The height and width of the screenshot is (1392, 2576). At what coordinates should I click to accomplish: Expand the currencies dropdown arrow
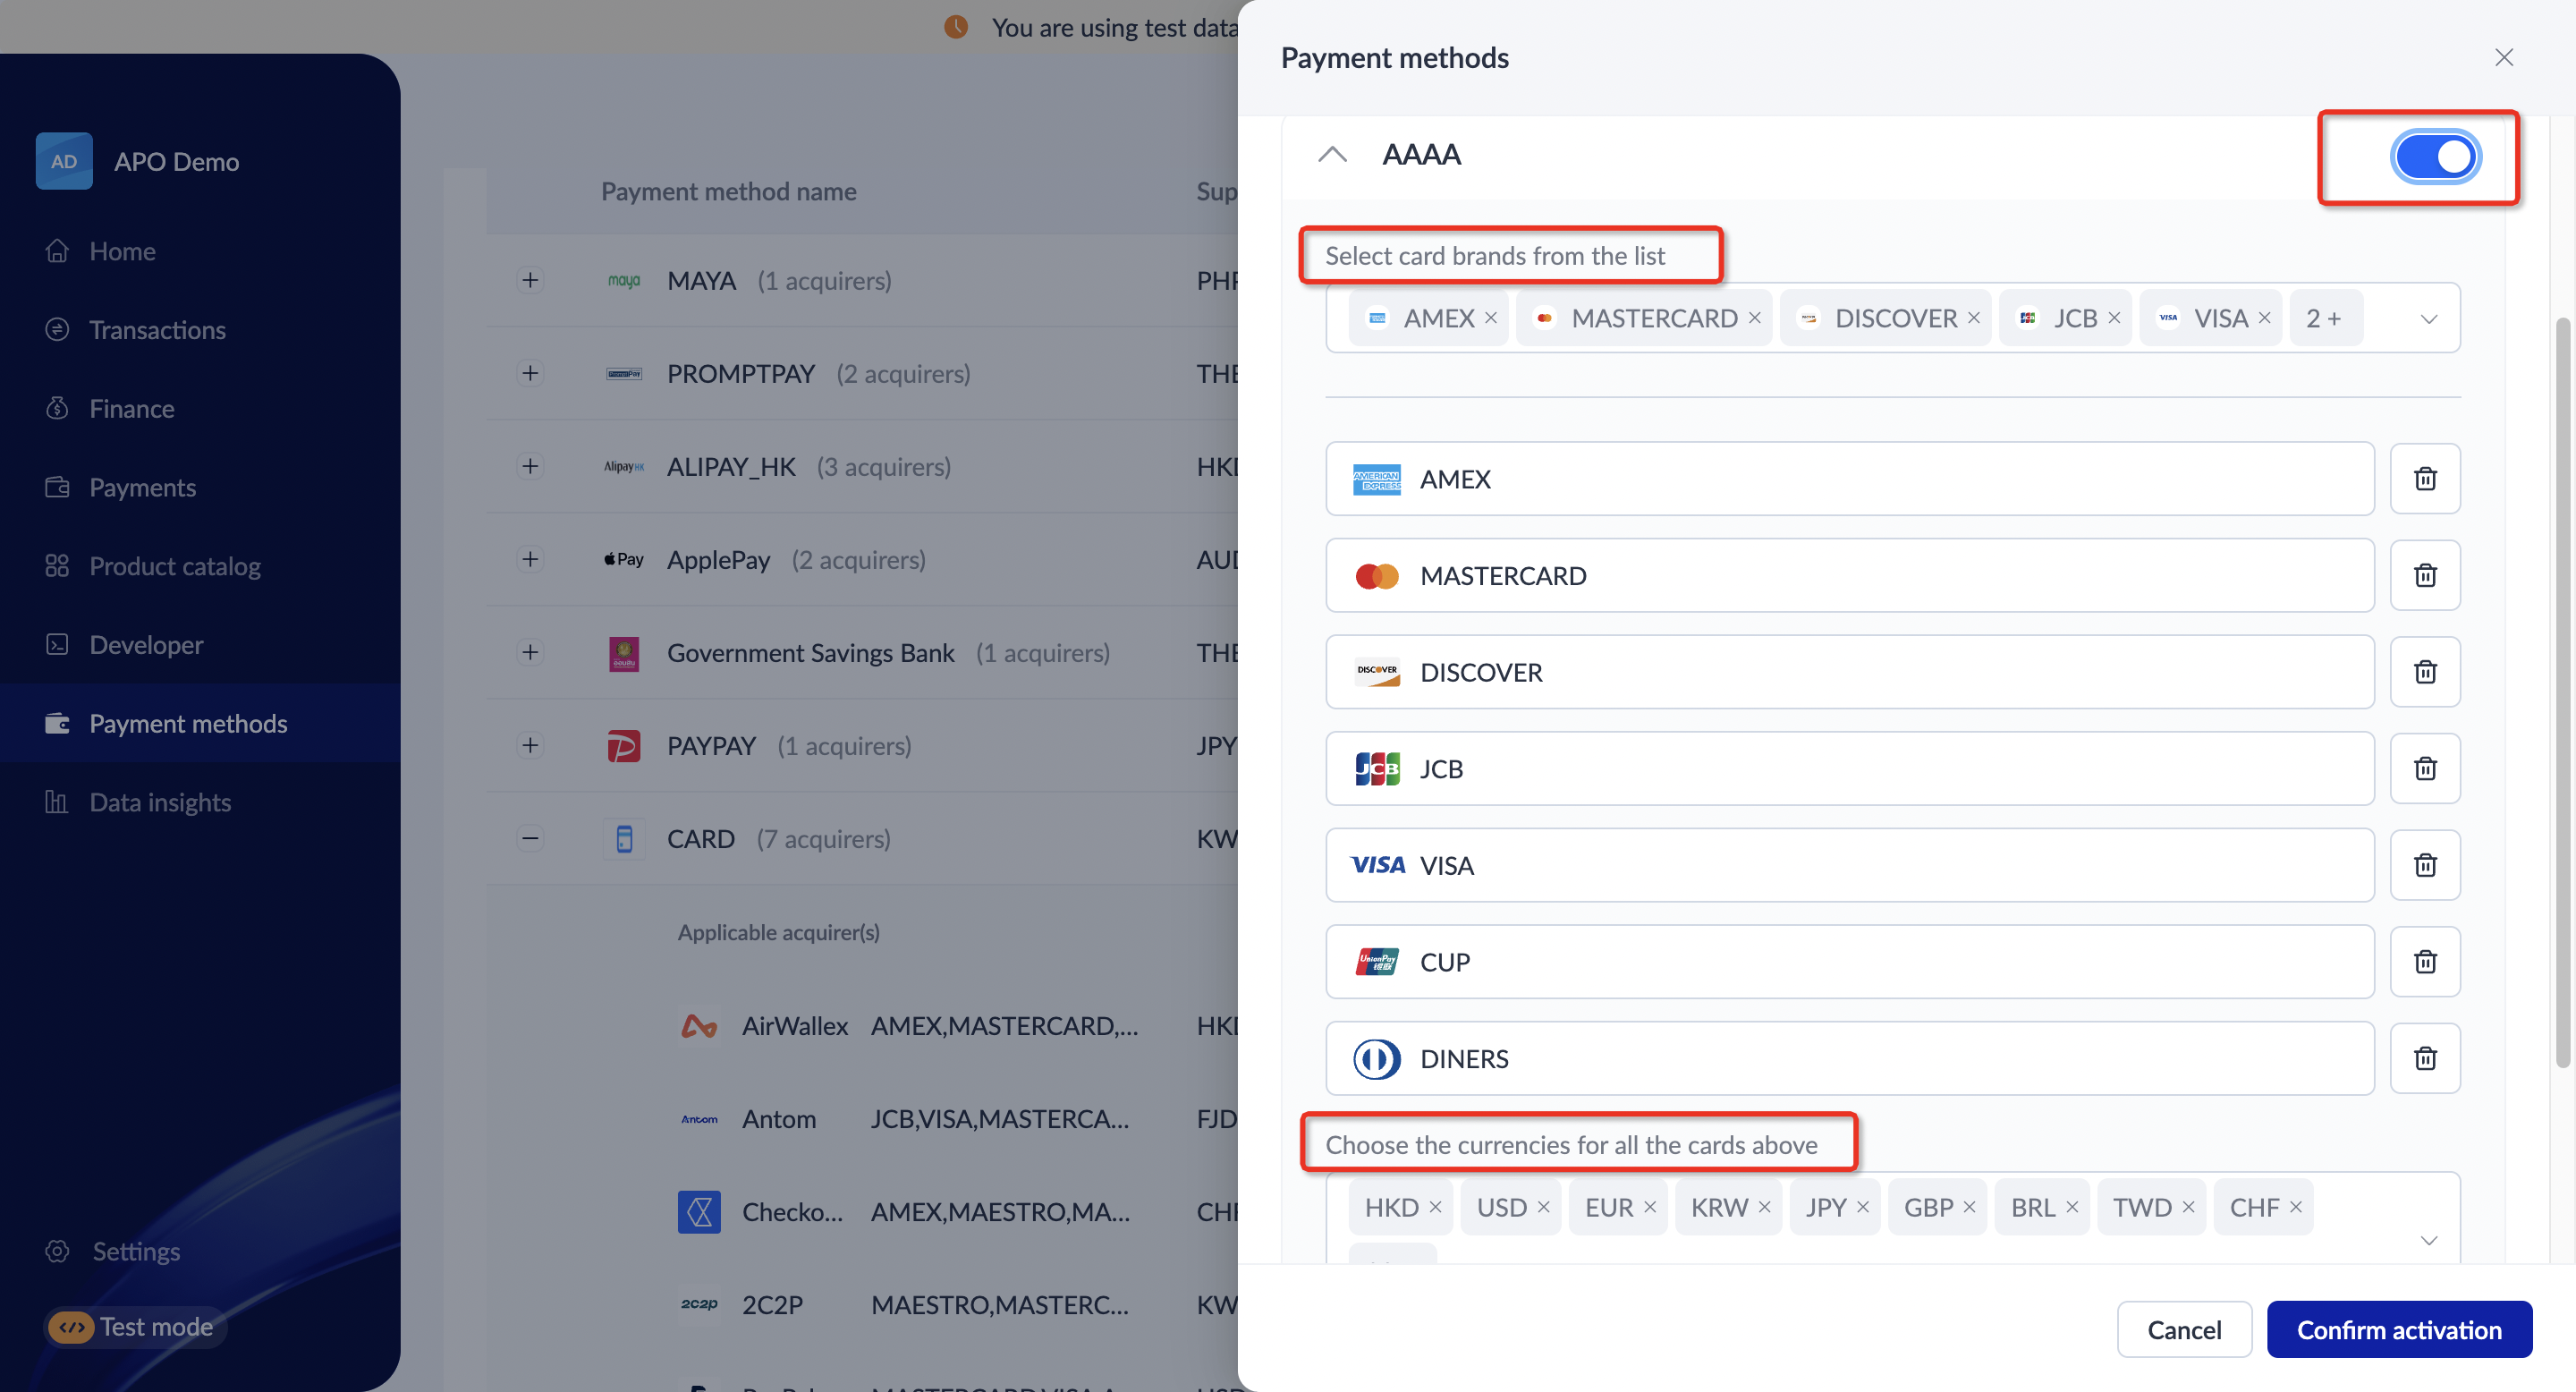(x=2428, y=1240)
